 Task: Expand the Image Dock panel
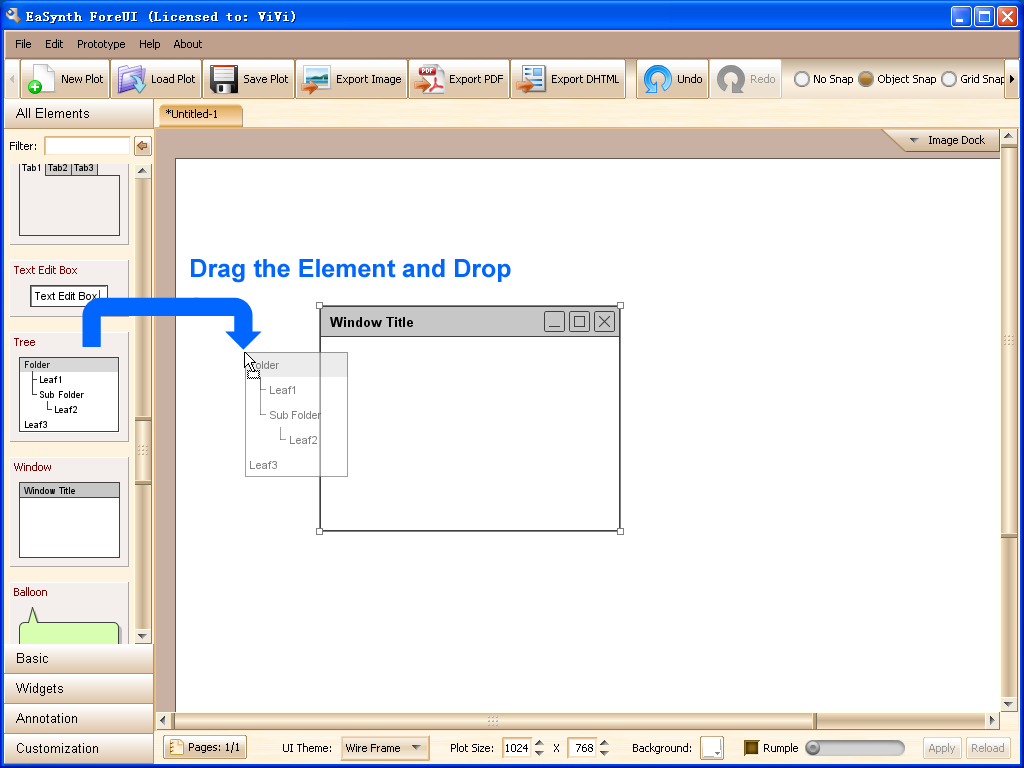click(x=946, y=141)
